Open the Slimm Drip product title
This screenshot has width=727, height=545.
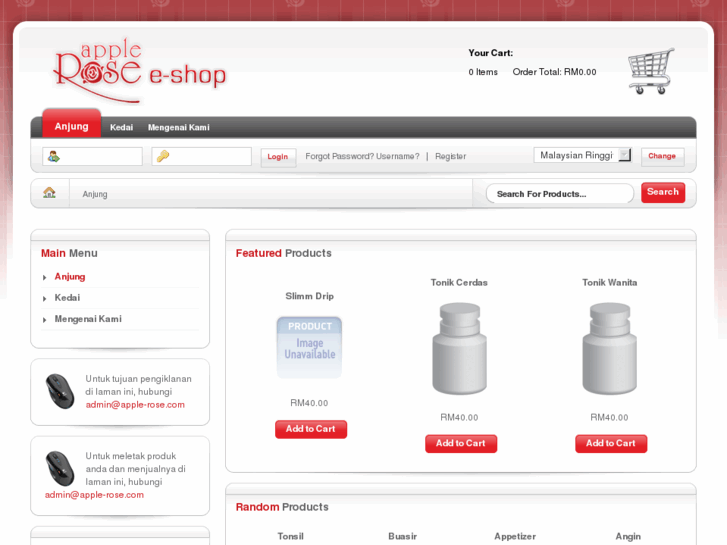(x=309, y=296)
